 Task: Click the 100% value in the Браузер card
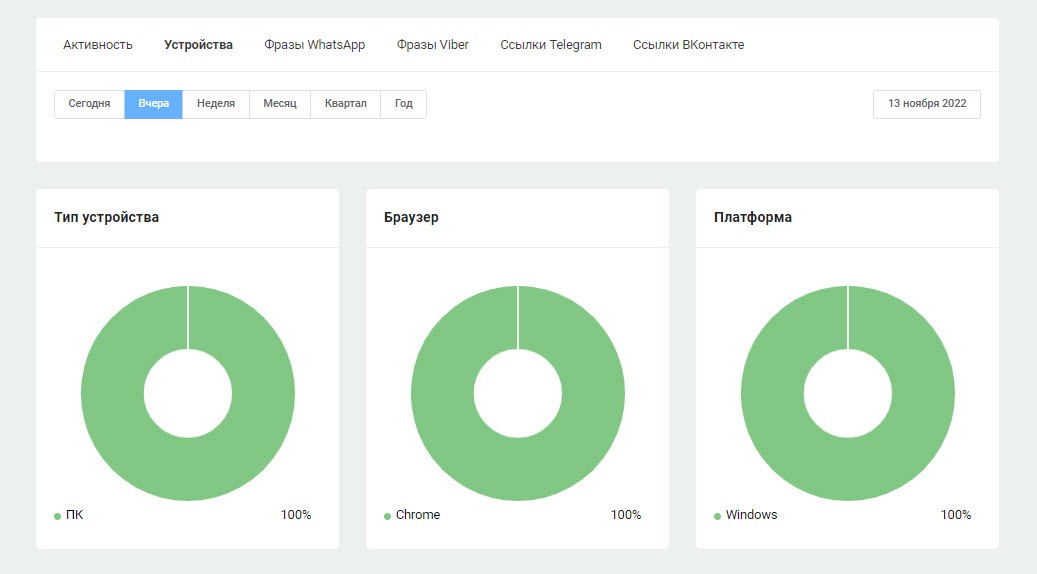pyautogui.click(x=625, y=515)
